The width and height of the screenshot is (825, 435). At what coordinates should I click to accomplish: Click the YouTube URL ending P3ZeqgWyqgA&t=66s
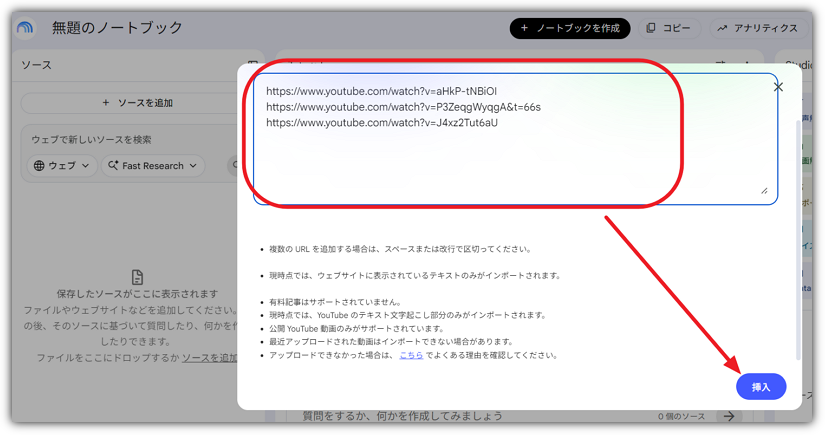403,107
